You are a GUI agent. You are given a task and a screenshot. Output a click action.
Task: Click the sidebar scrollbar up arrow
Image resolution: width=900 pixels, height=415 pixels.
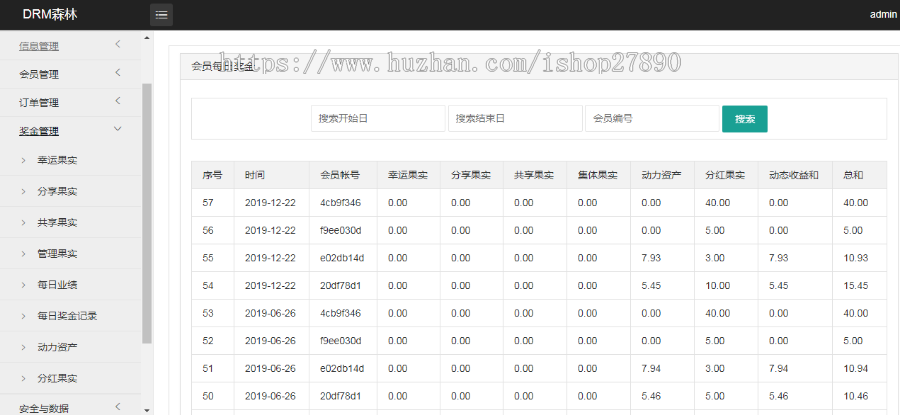point(146,38)
